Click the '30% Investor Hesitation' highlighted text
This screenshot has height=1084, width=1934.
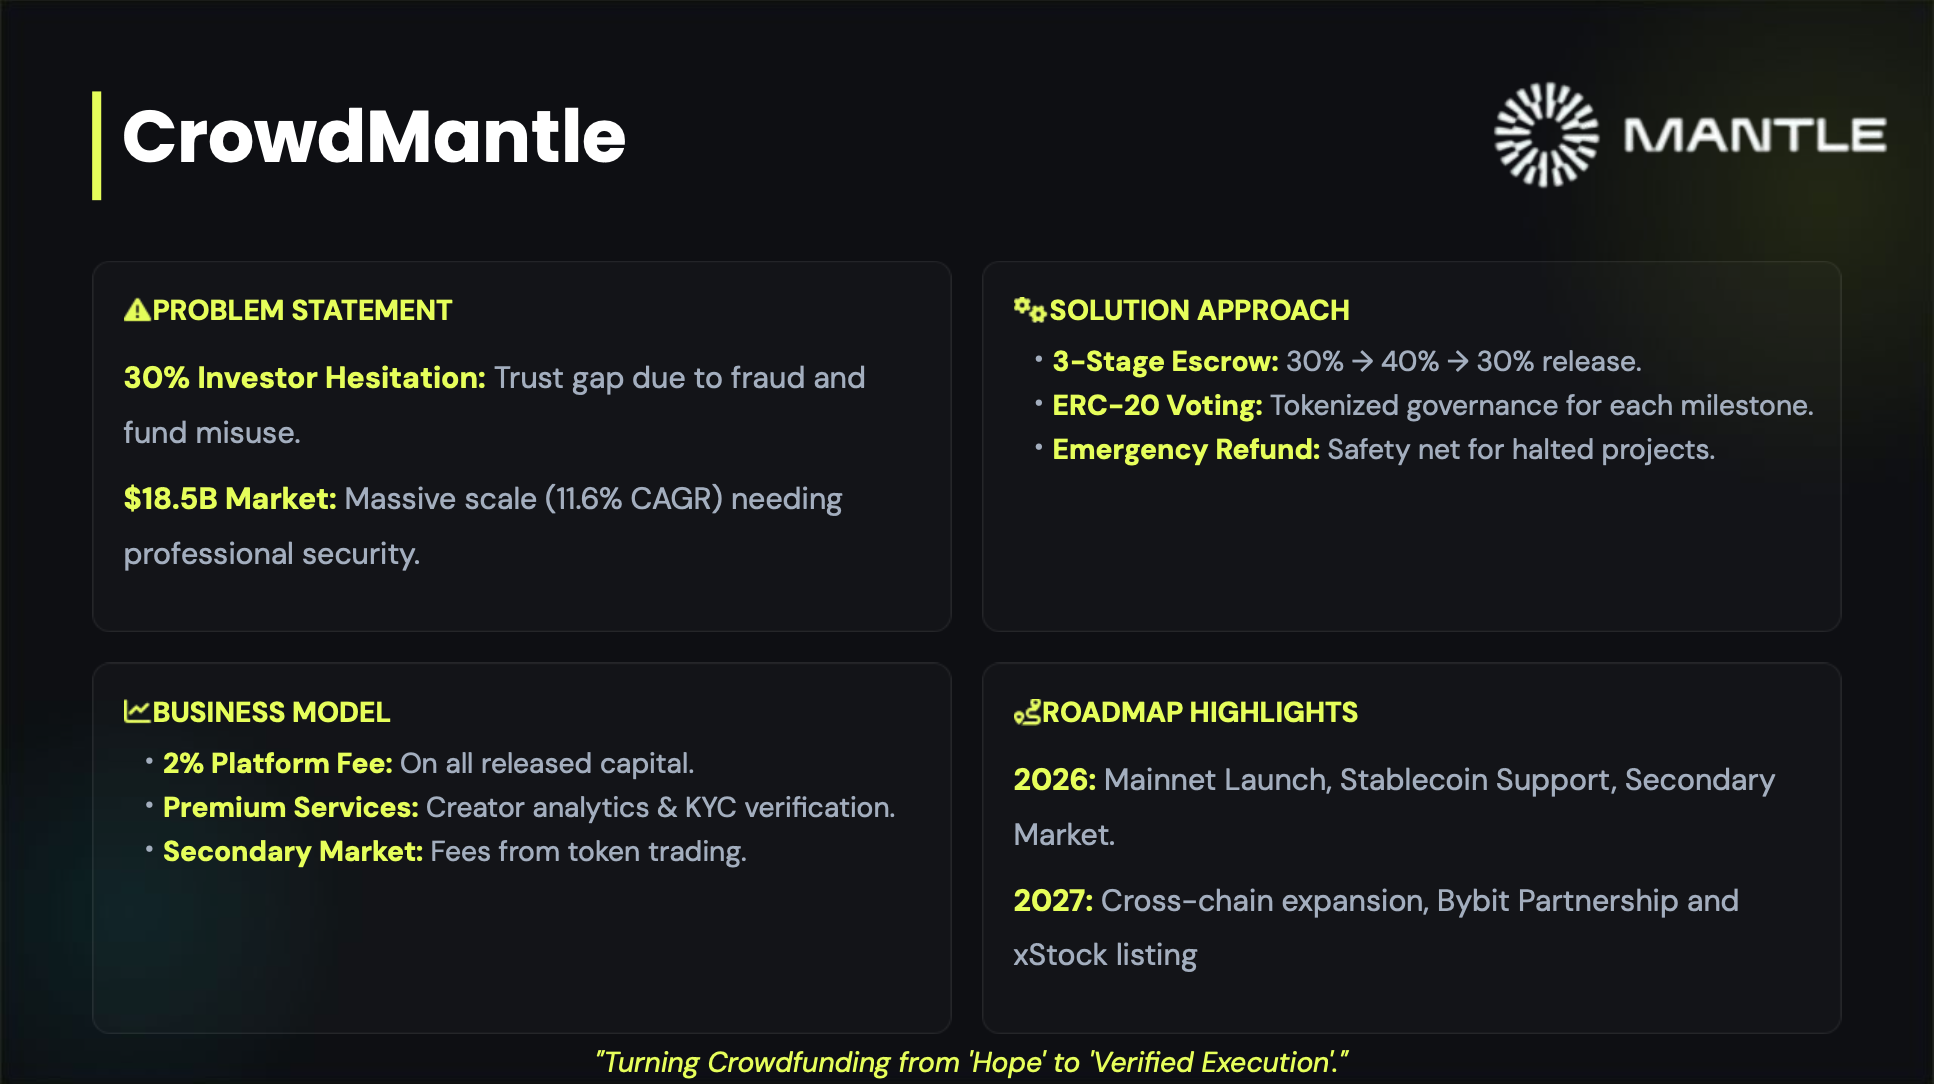click(x=304, y=378)
